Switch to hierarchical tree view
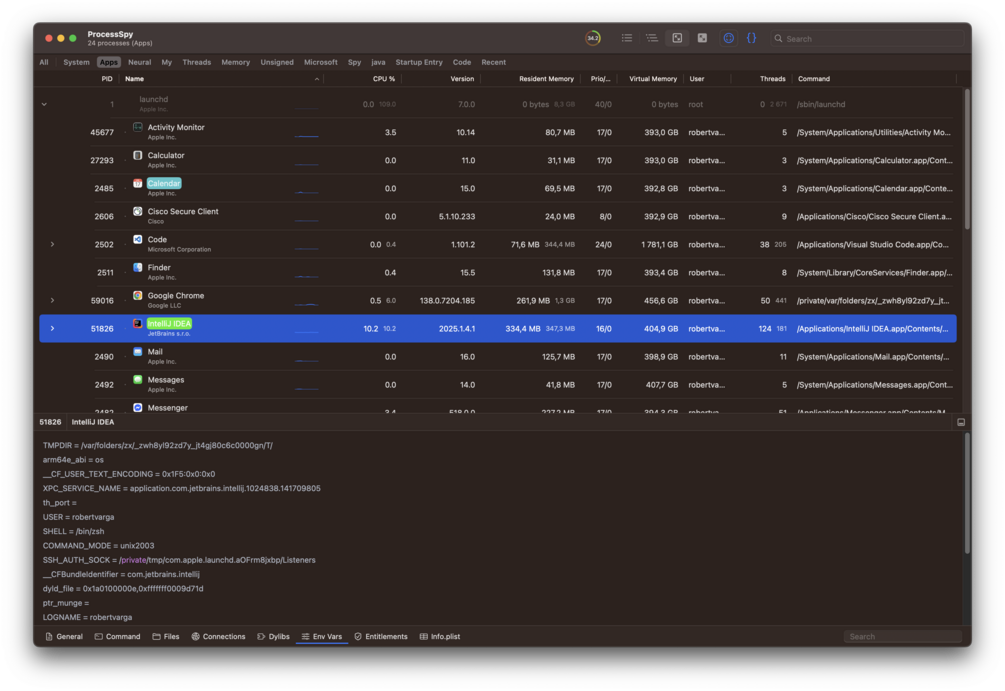This screenshot has height=691, width=1005. click(x=652, y=38)
